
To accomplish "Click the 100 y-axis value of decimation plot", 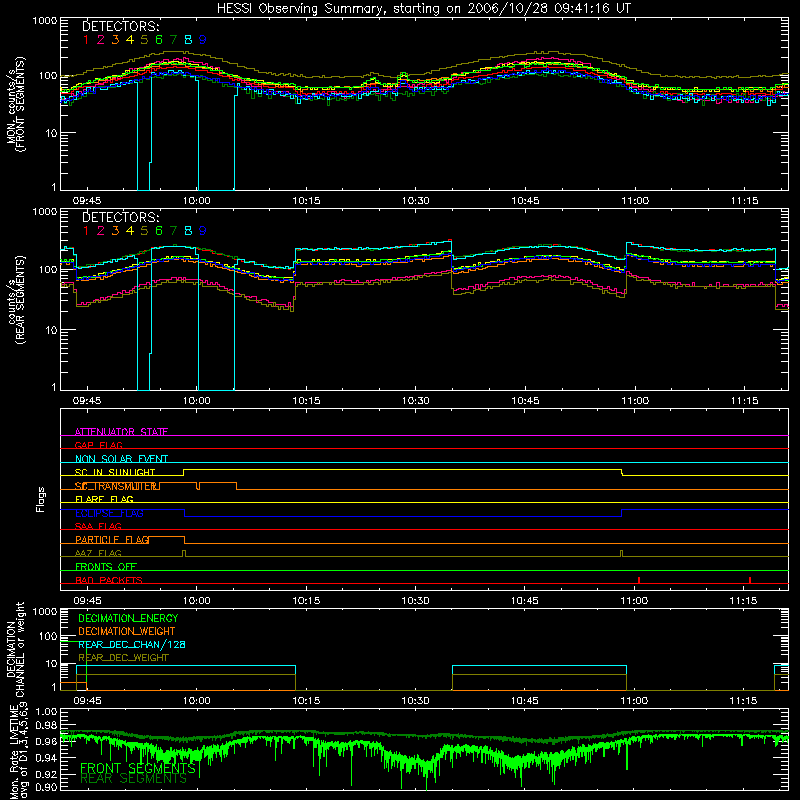I will pos(48,636).
